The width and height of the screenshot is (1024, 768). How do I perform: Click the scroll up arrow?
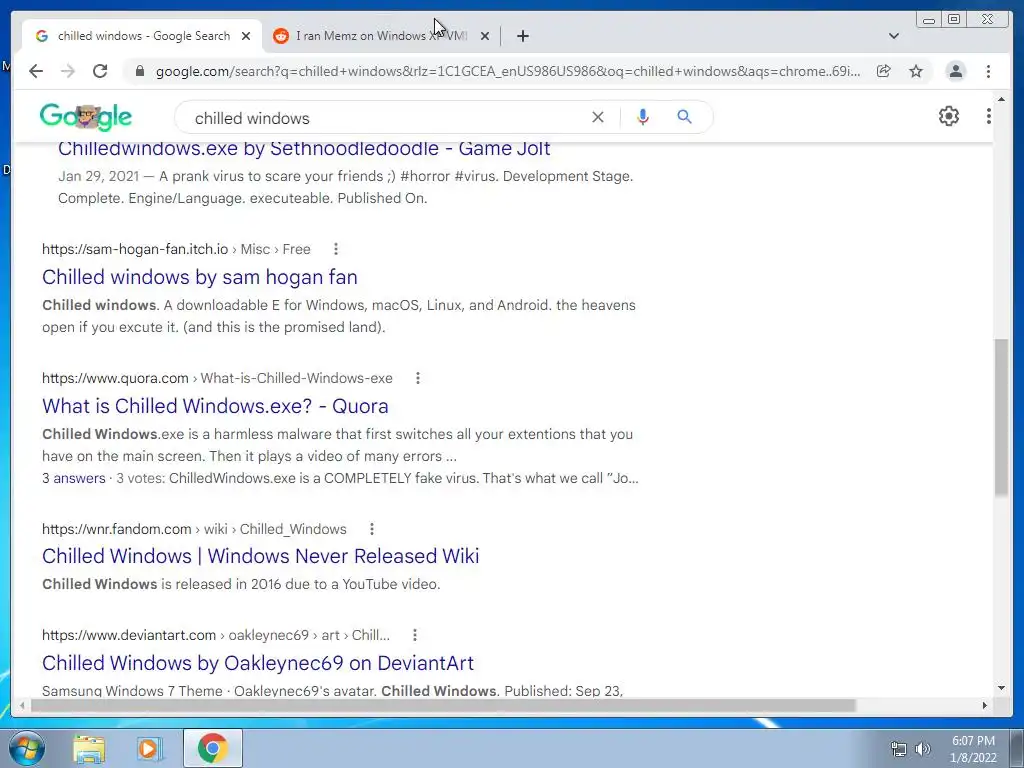click(x=1001, y=99)
